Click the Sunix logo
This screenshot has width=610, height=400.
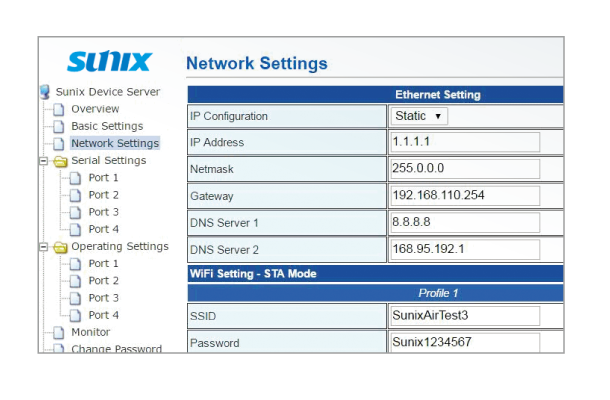[x=109, y=61]
